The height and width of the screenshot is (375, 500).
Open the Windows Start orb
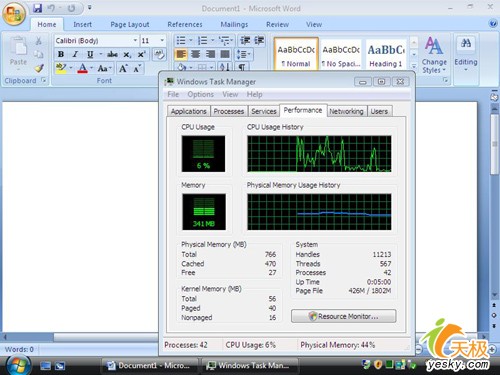click(17, 365)
